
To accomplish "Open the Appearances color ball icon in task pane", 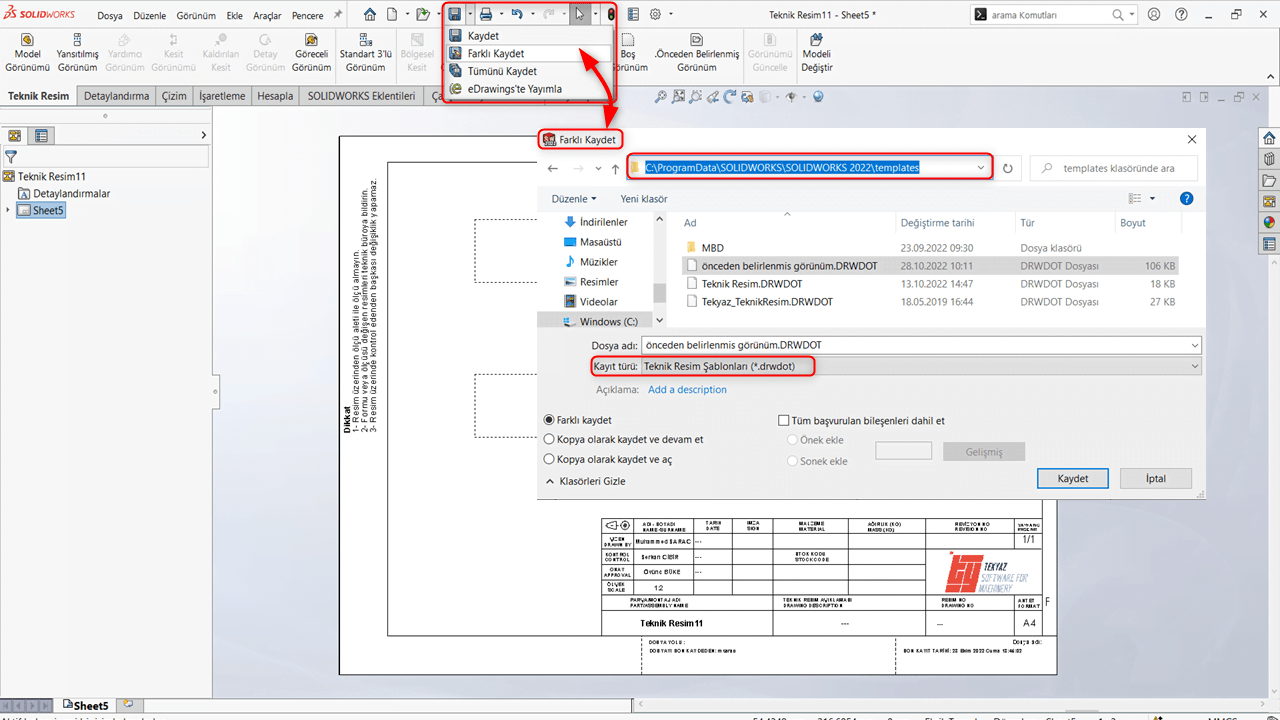I will point(1269,223).
